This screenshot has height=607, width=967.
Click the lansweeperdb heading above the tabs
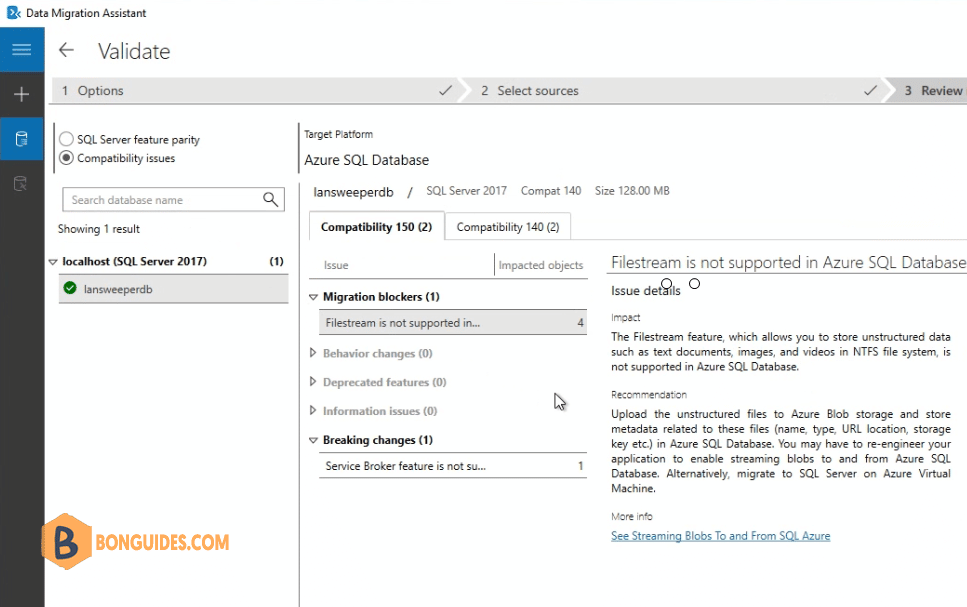coord(353,192)
